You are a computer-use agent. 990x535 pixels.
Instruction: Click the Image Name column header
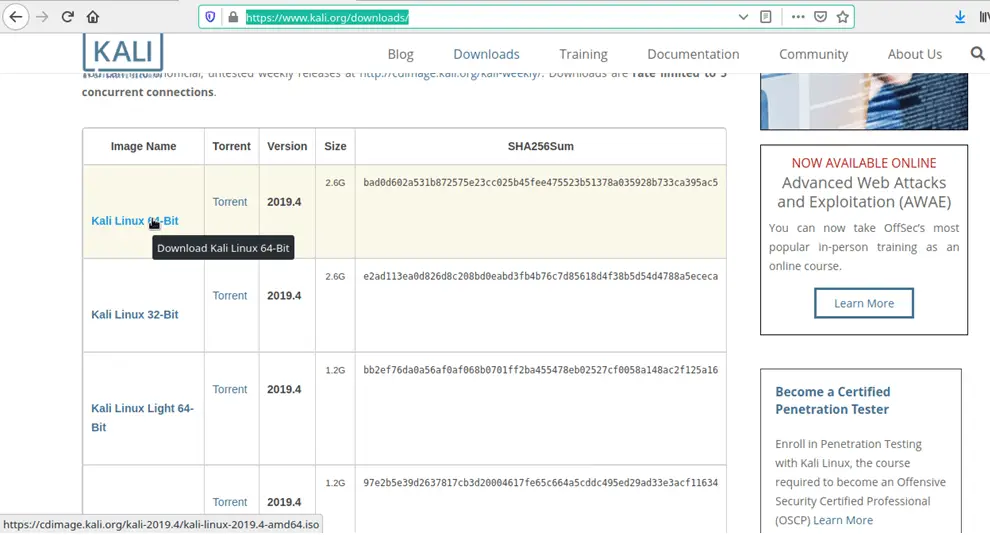[x=143, y=146]
